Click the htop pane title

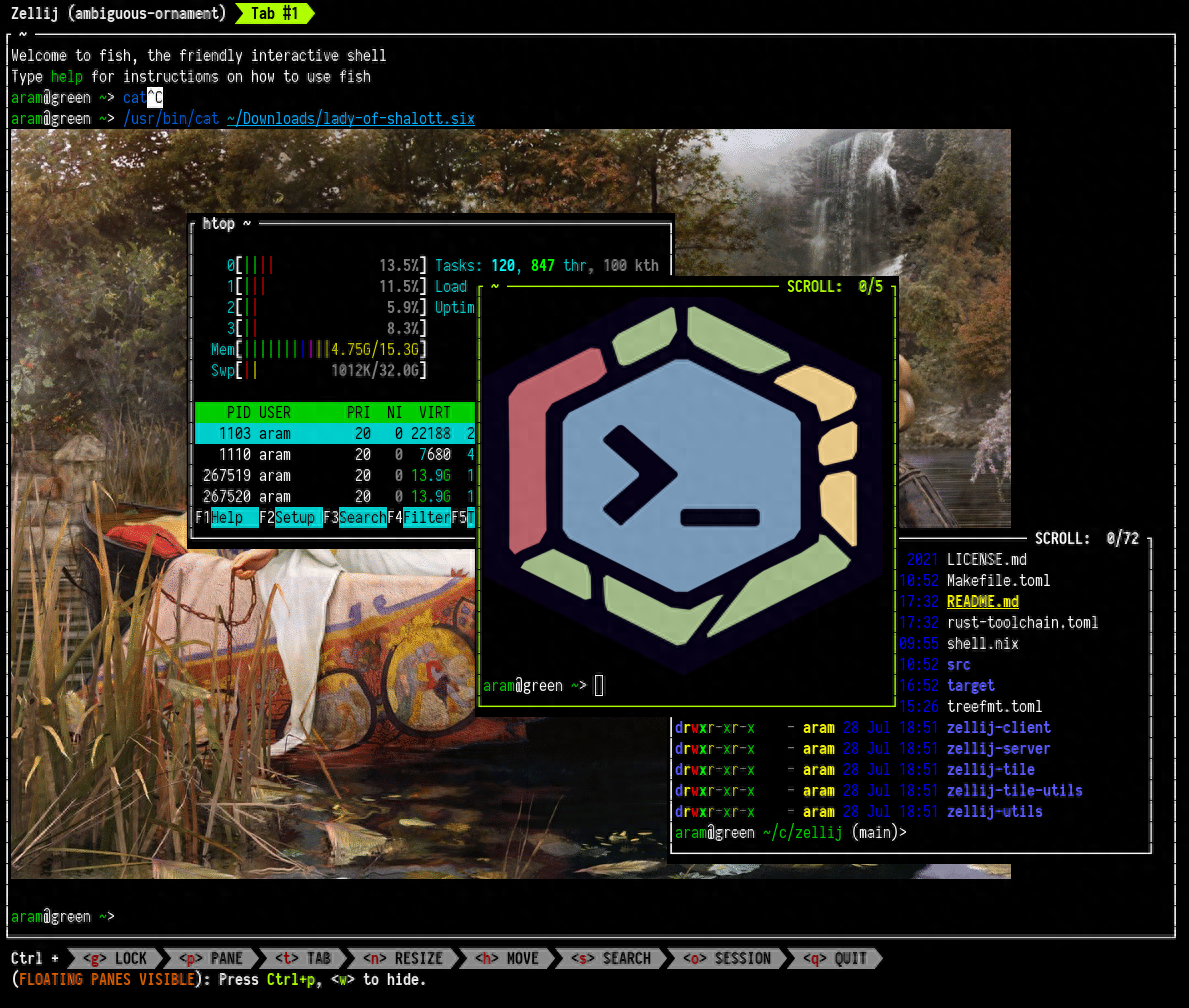coord(226,224)
